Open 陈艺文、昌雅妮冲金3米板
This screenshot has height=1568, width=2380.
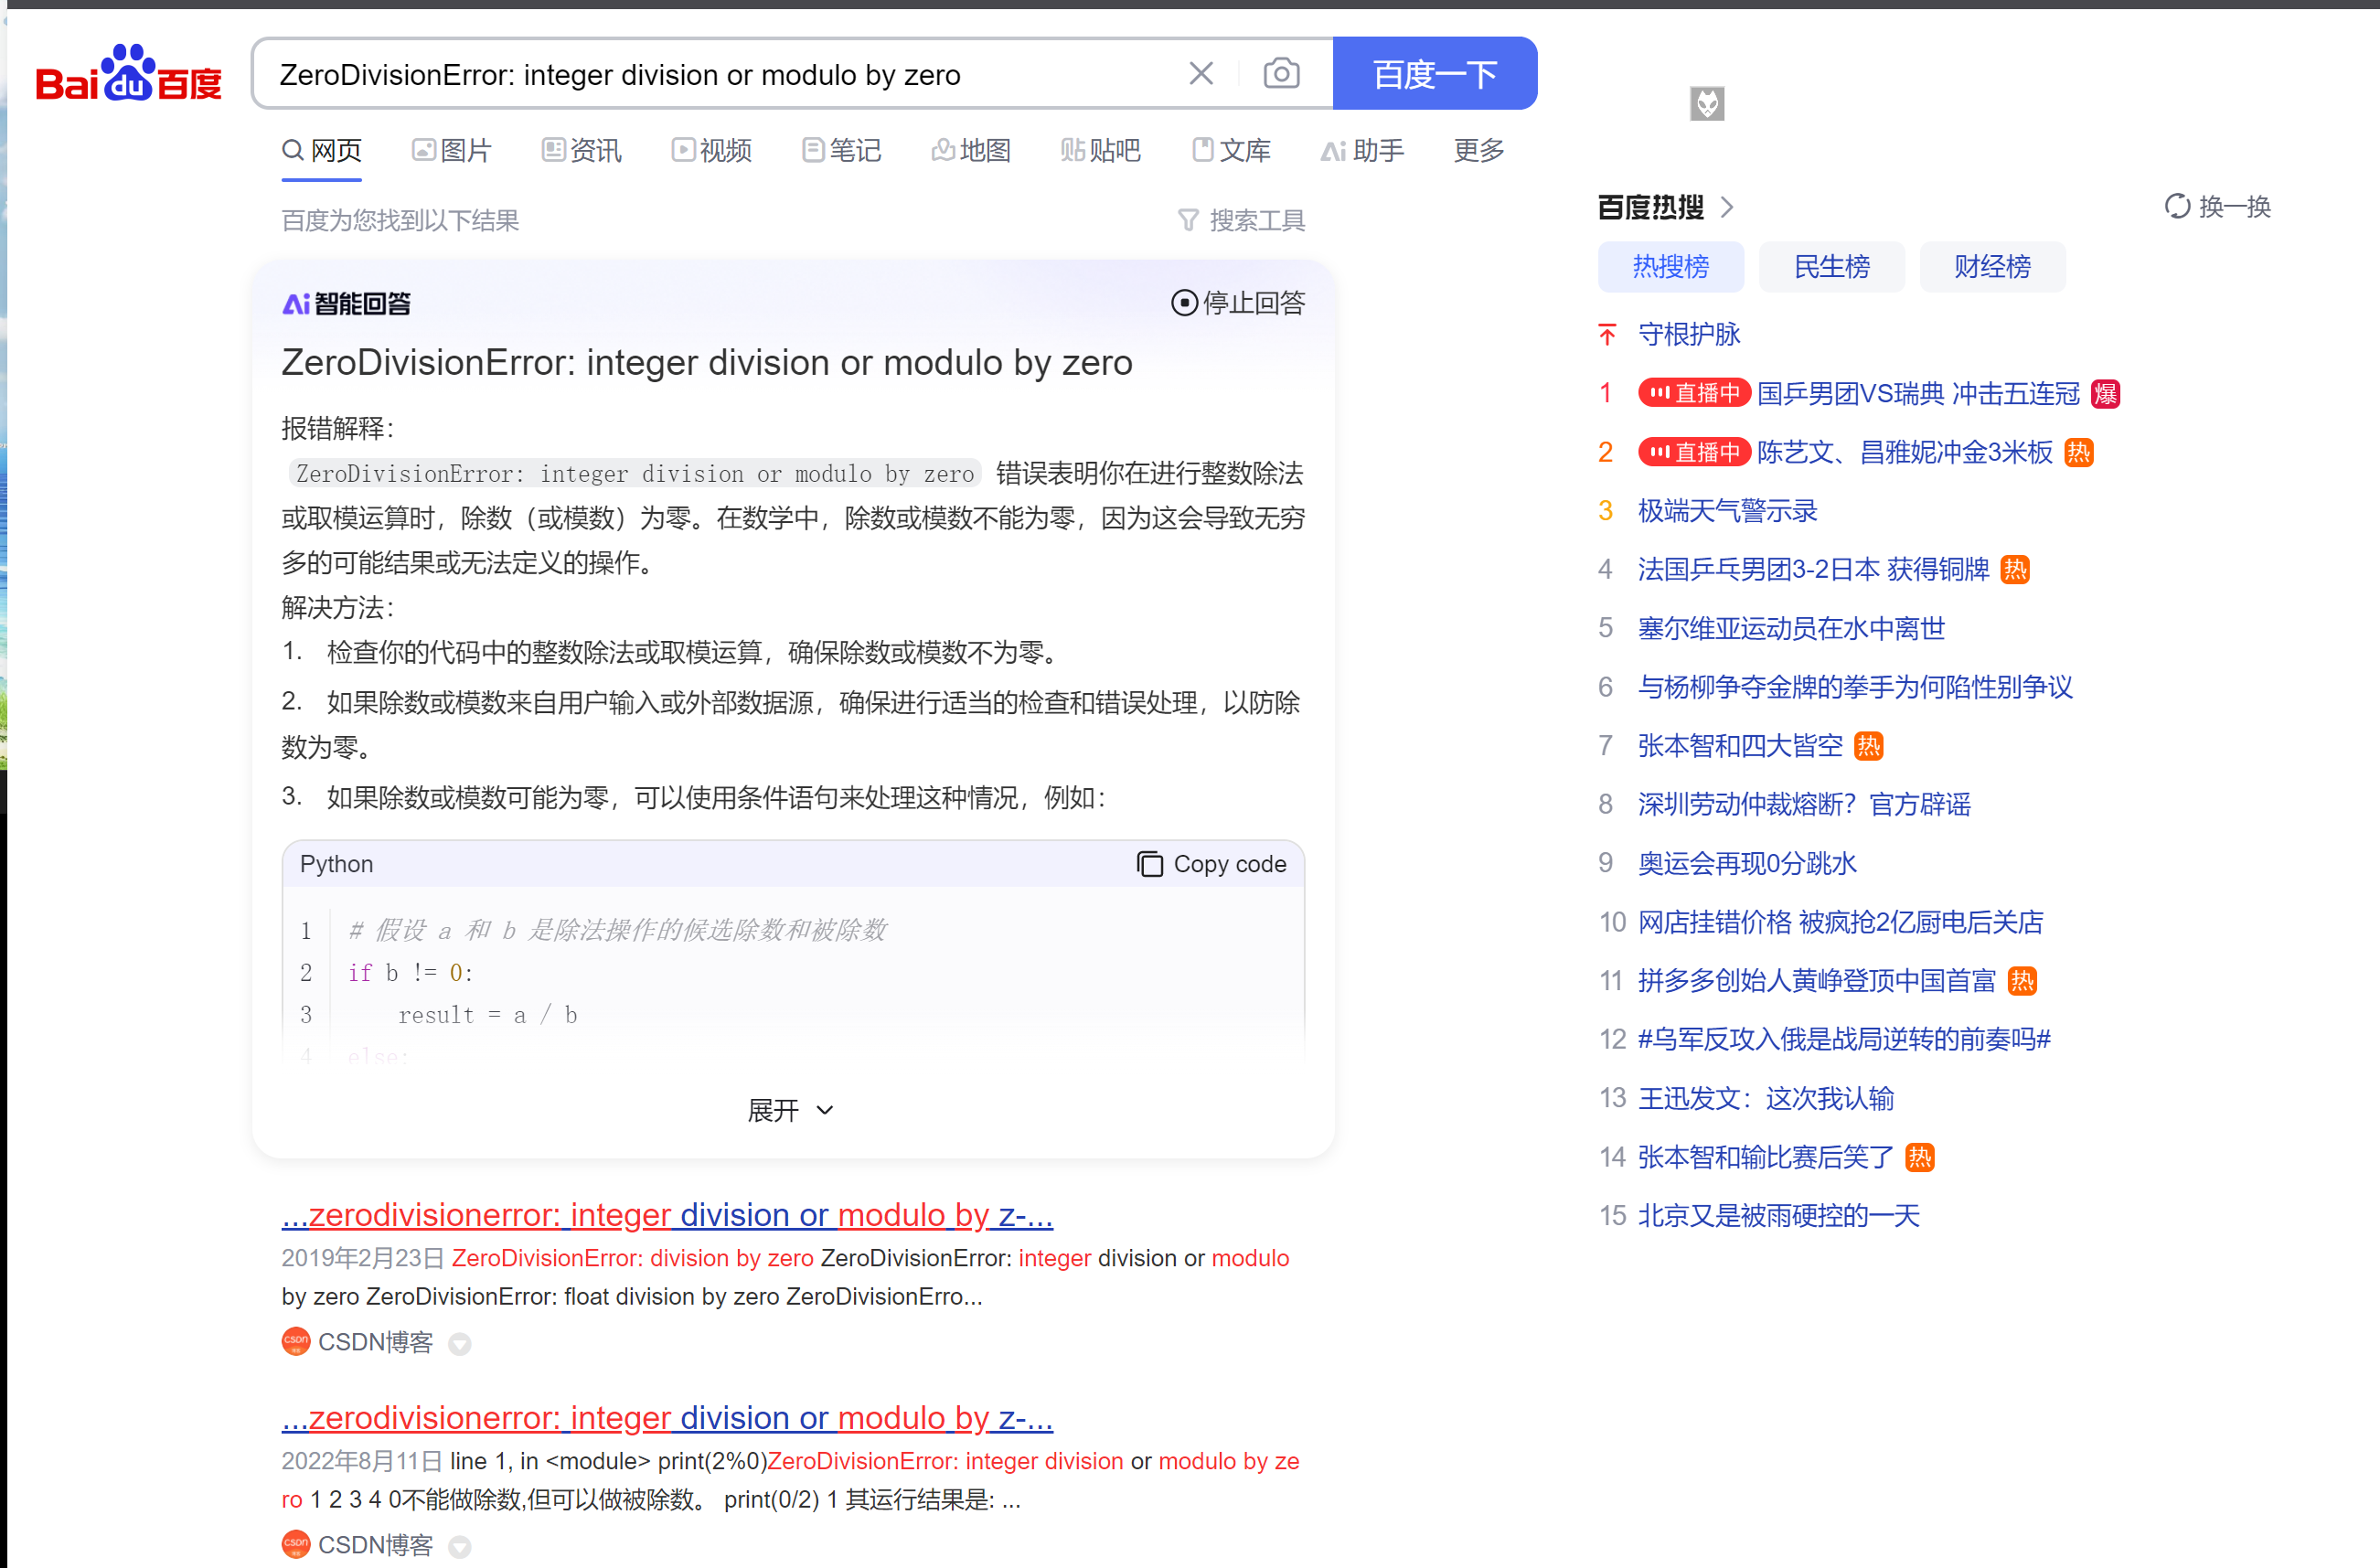pyautogui.click(x=1904, y=452)
